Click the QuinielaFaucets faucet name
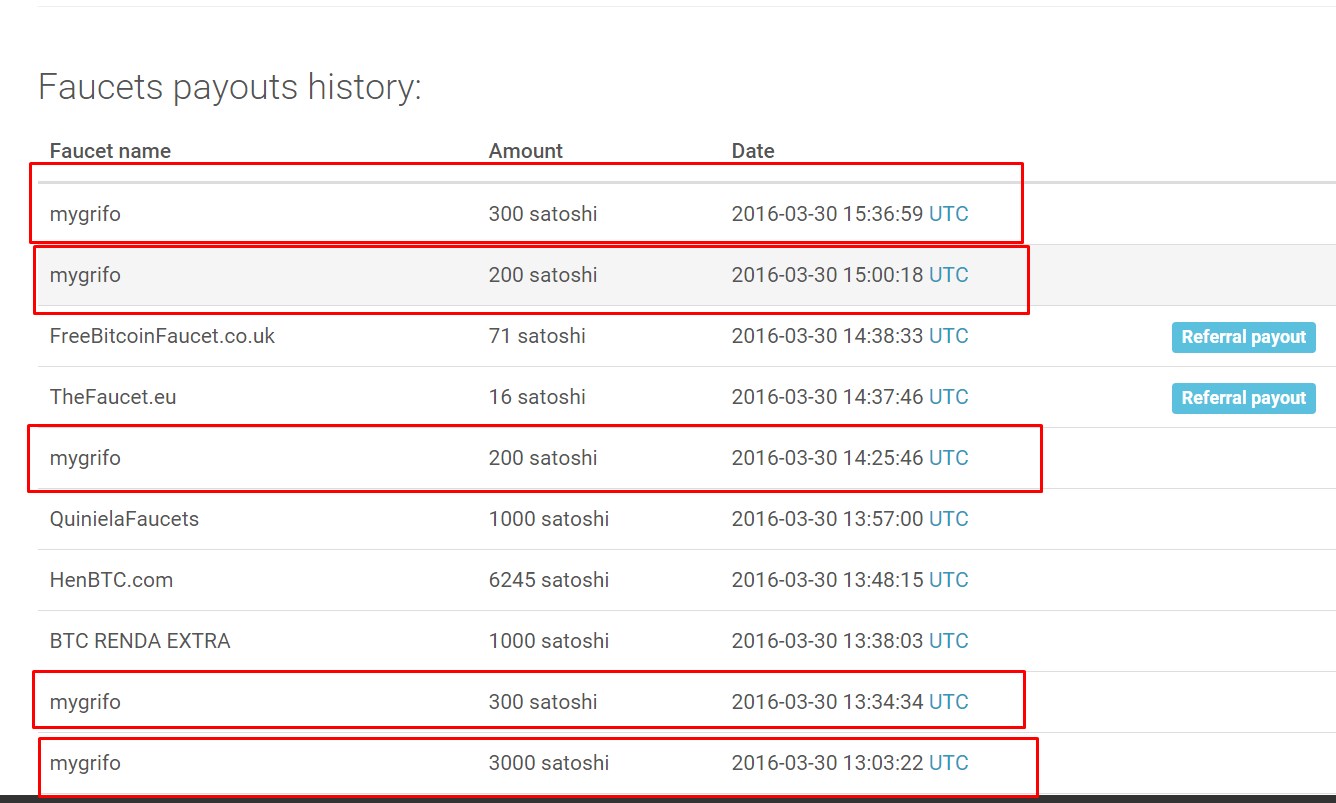Viewport: 1336px width, 803px height. (124, 519)
